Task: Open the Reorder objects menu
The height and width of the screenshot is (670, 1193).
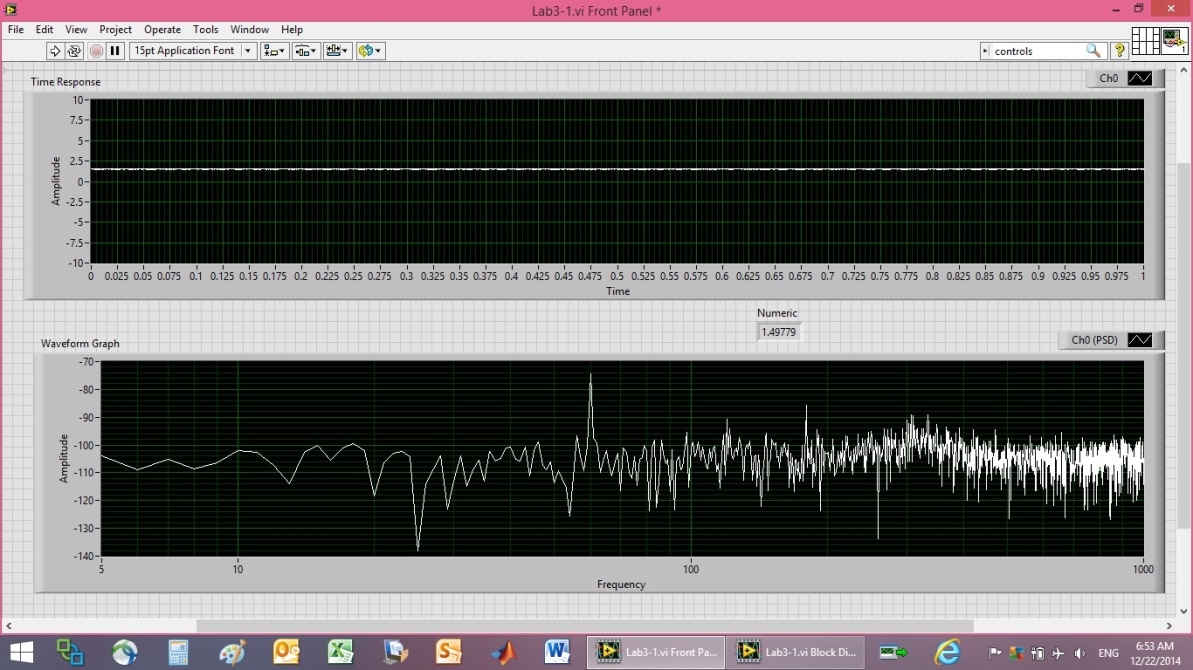Action: (370, 50)
